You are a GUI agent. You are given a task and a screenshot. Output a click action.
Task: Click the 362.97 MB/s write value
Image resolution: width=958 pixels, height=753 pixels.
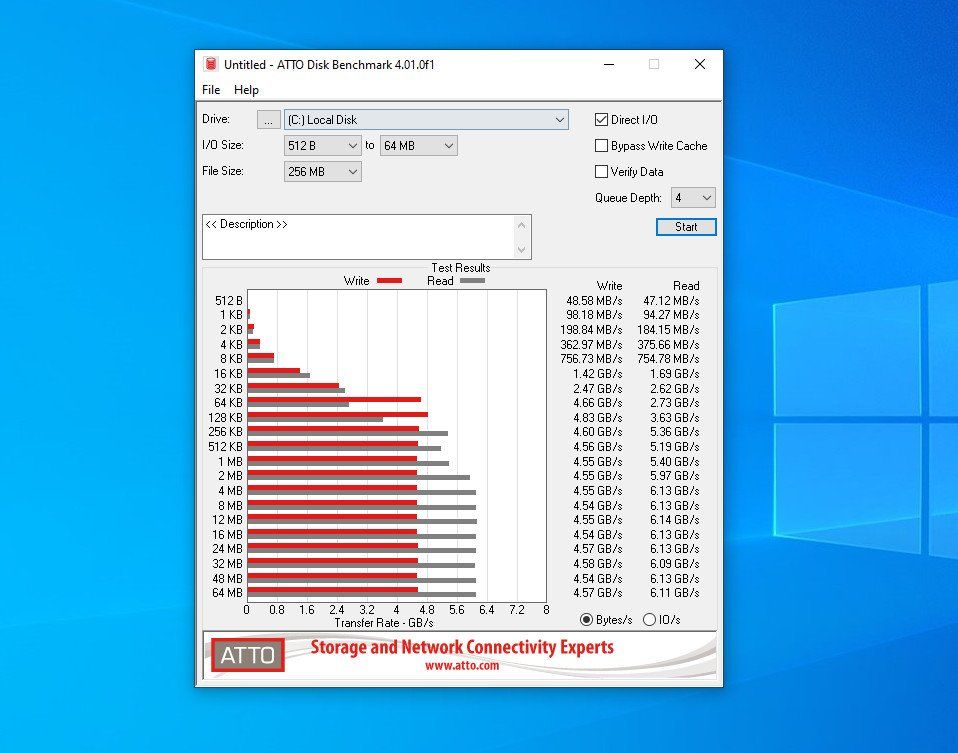[591, 345]
